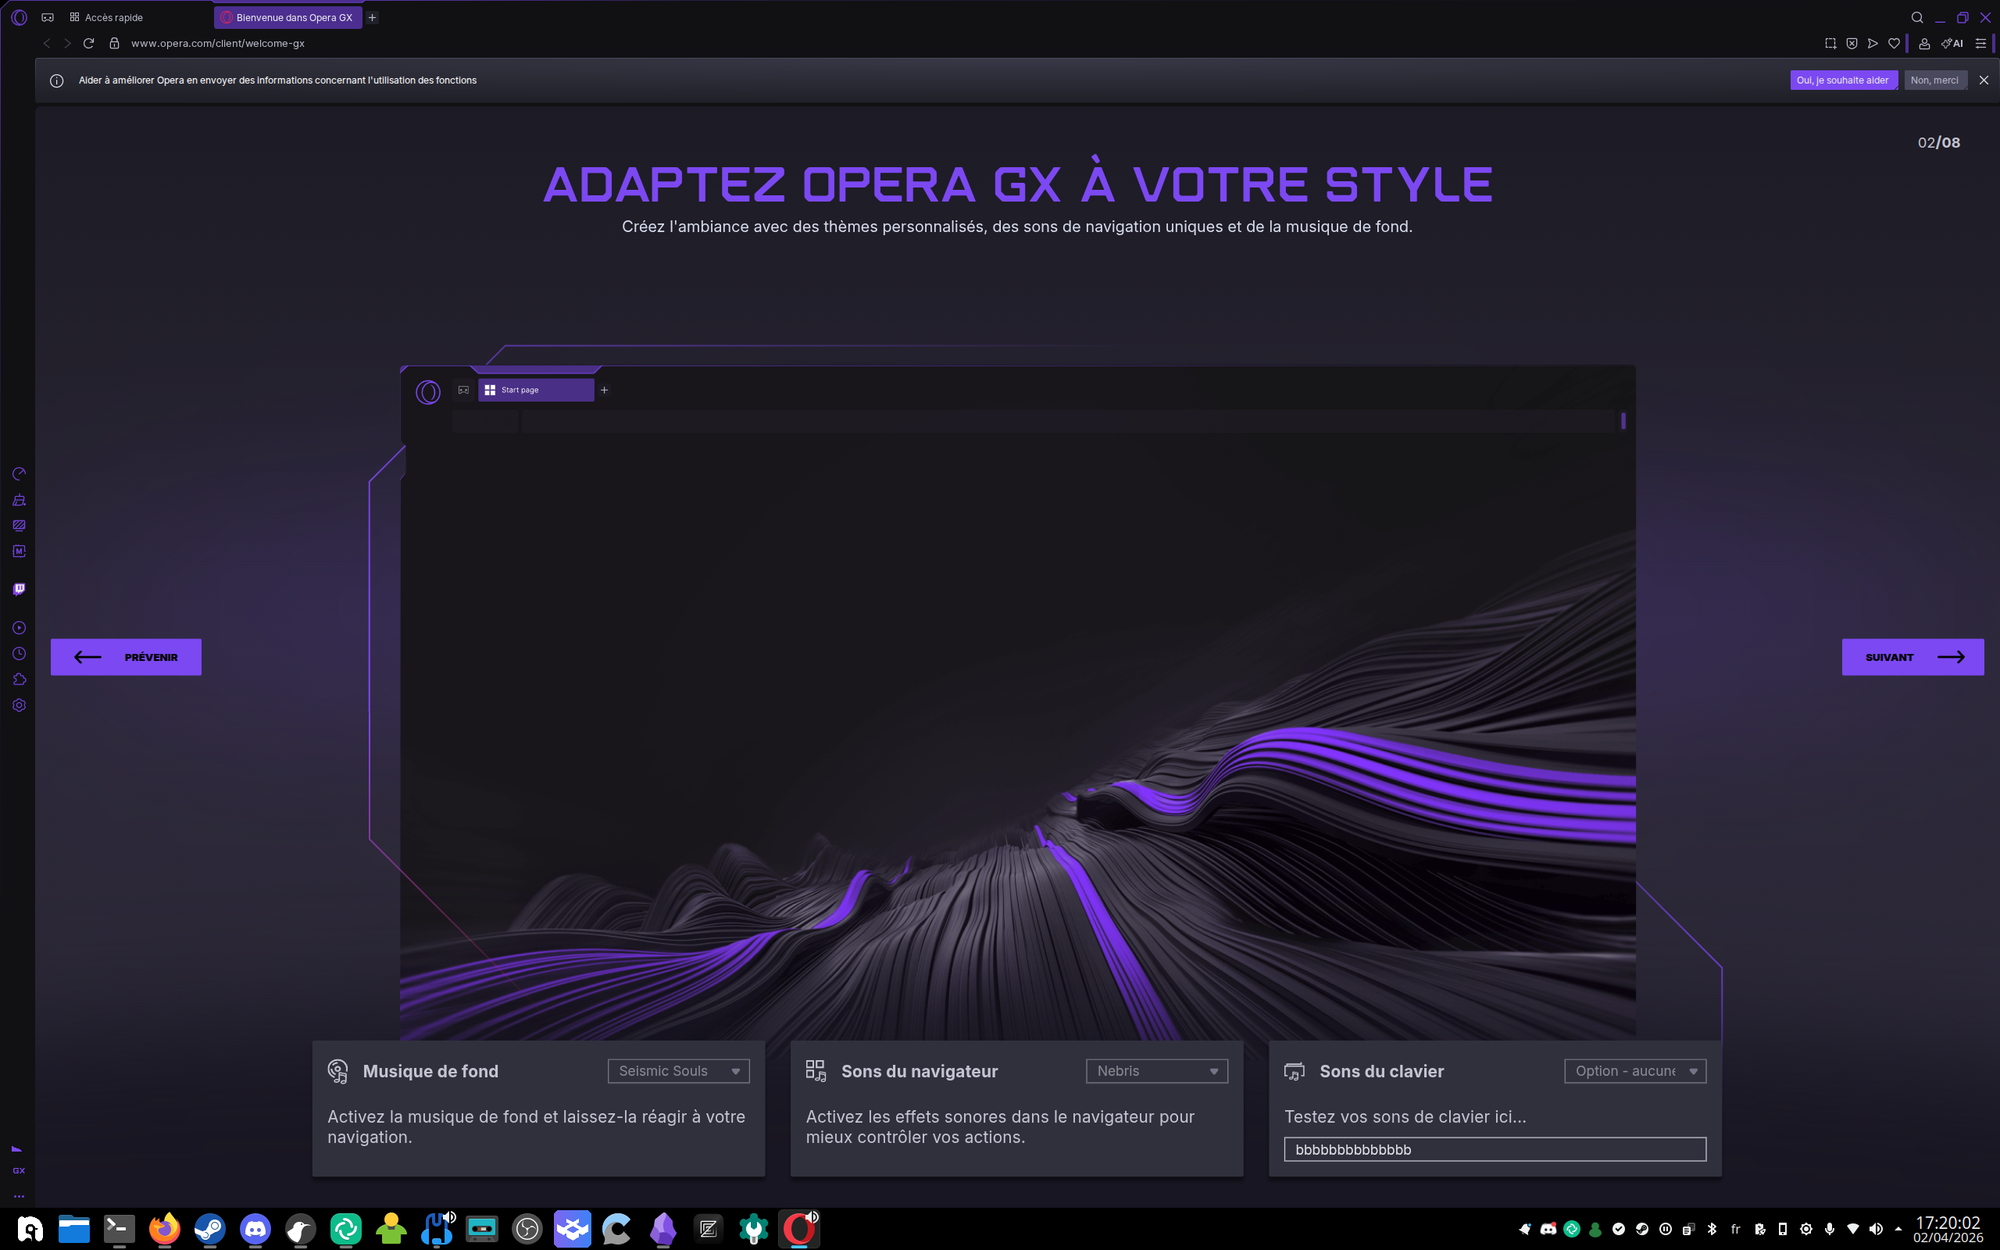Open Easy setup sliders icon
Viewport: 2000px width, 1250px height.
click(1980, 44)
